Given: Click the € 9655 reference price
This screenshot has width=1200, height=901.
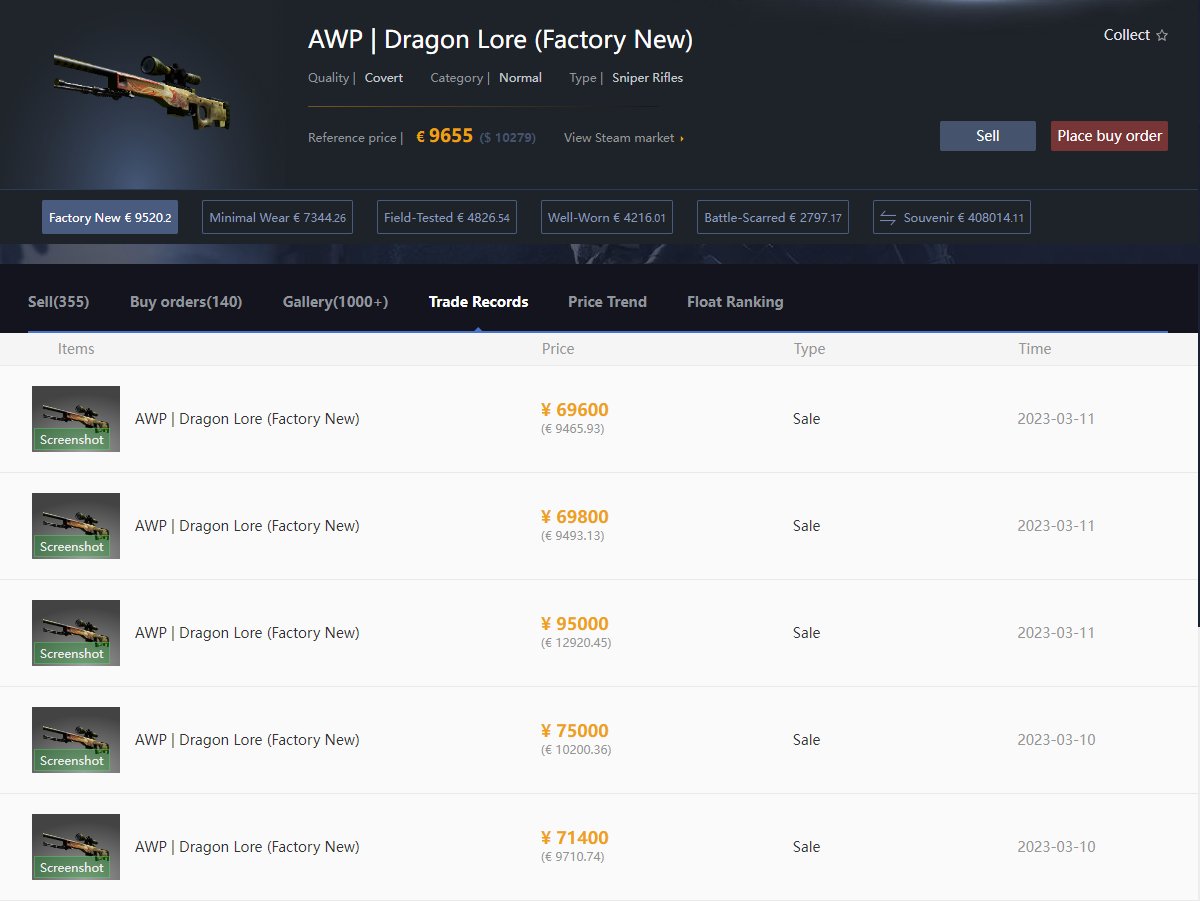Looking at the screenshot, I should [444, 136].
